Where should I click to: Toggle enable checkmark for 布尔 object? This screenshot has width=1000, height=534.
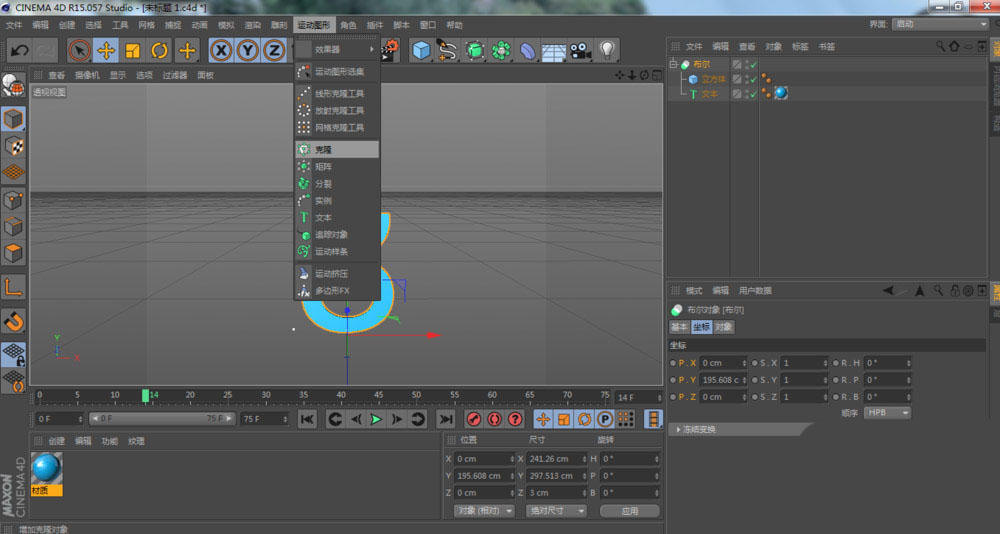point(753,64)
